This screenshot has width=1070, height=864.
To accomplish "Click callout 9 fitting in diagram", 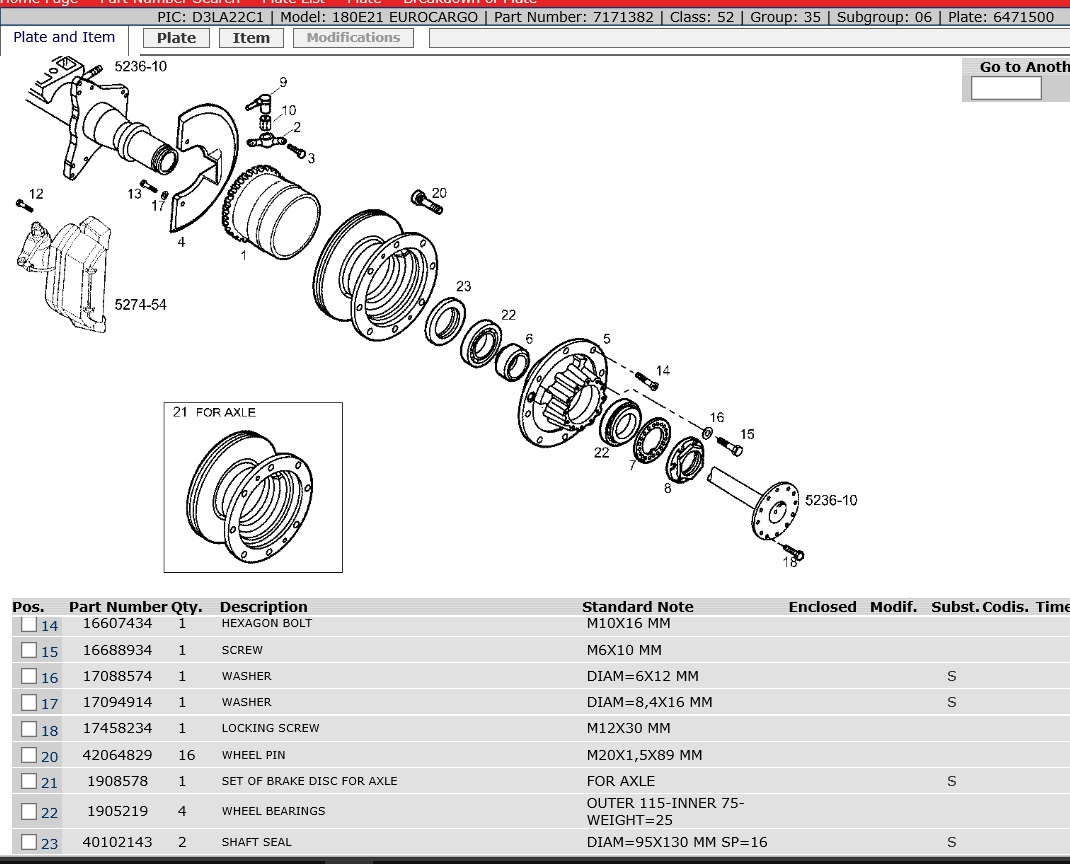I will [283, 82].
